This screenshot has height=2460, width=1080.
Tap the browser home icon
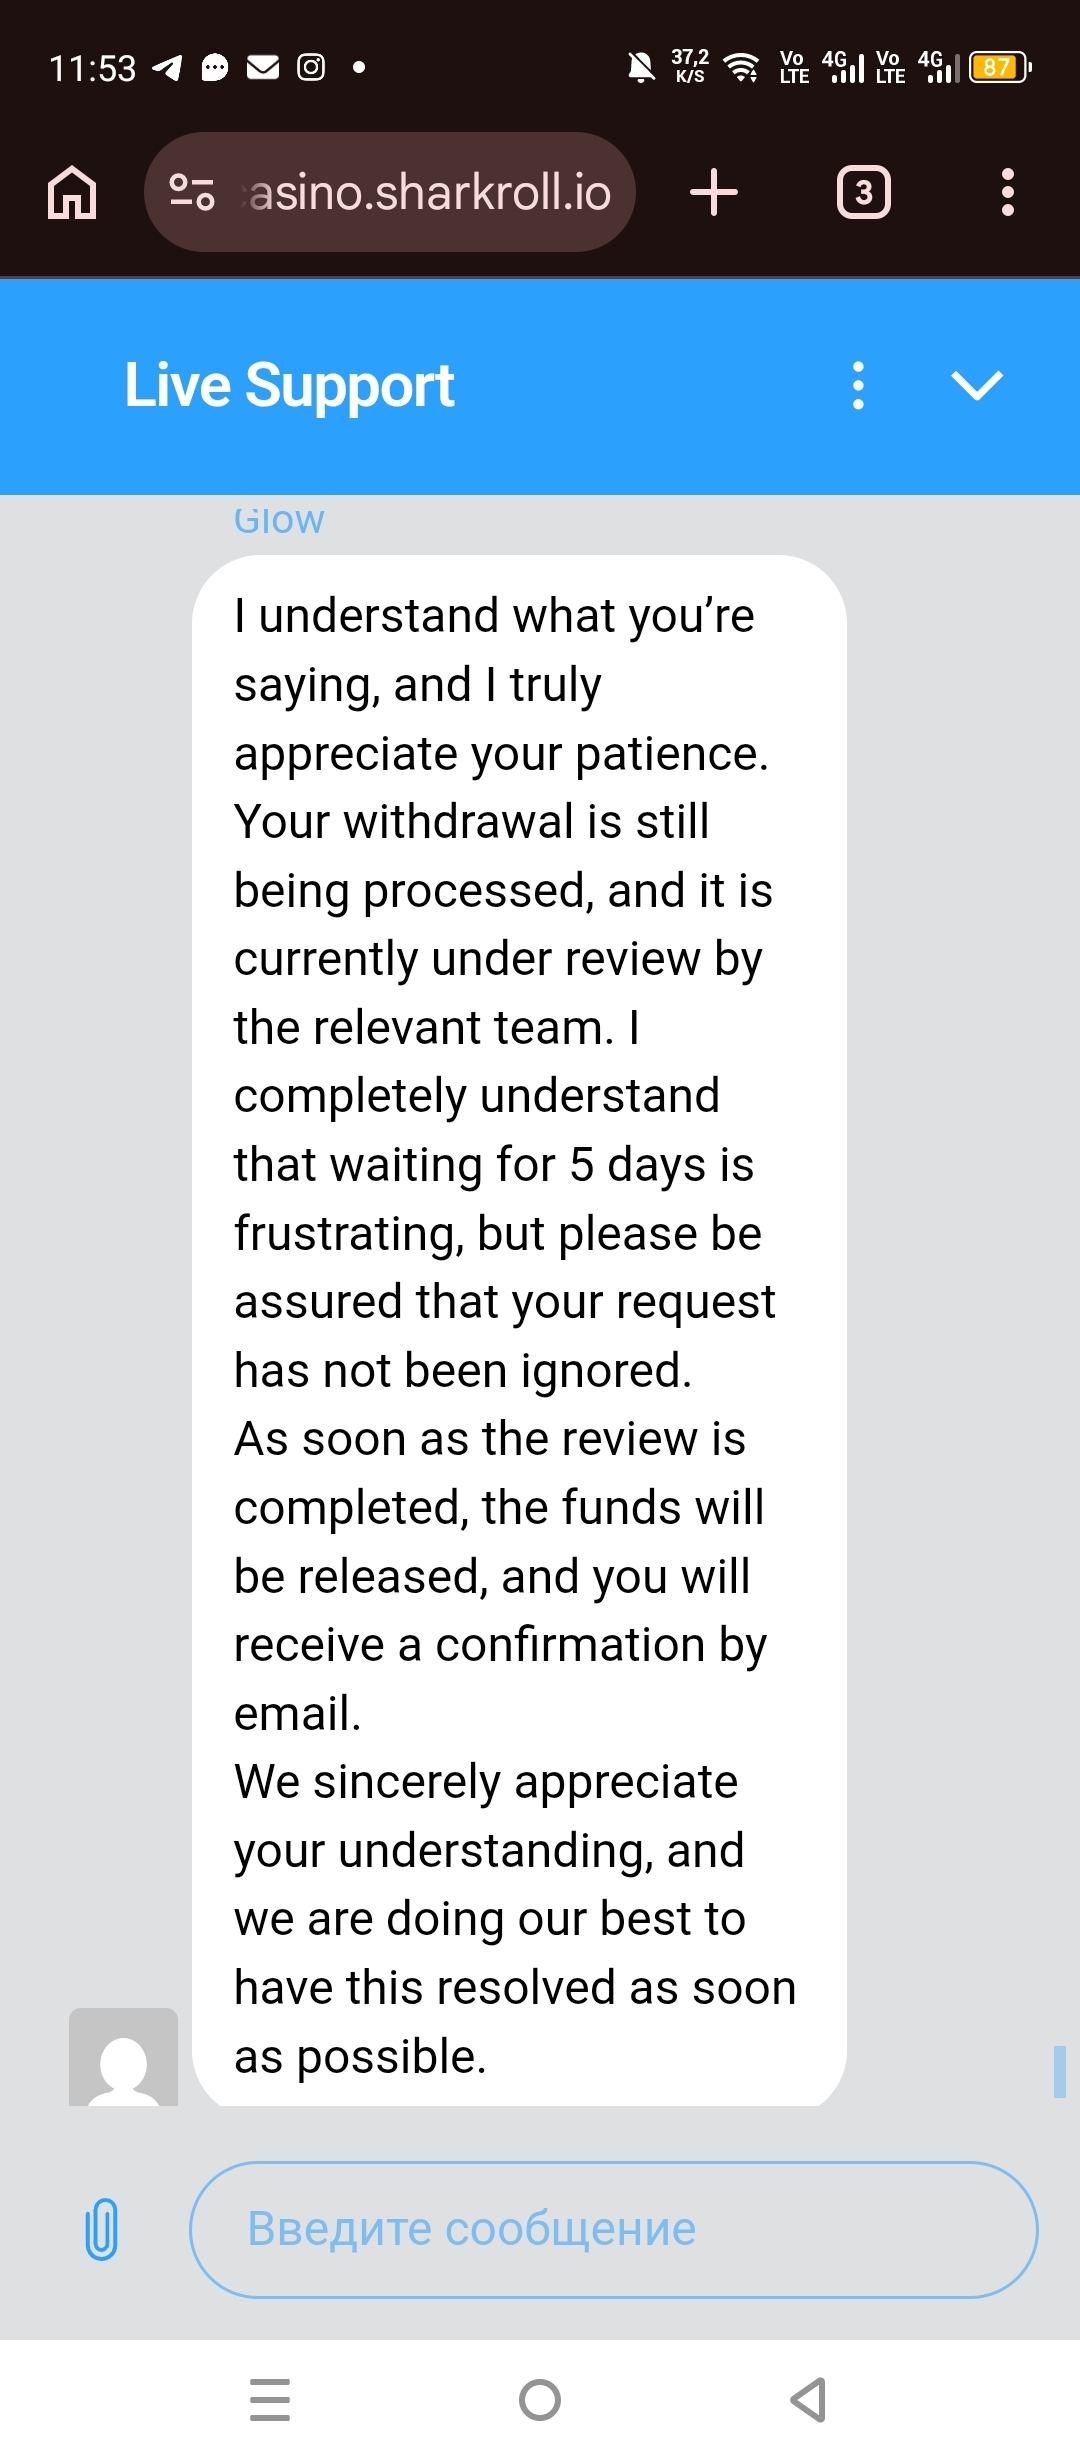[x=72, y=192]
